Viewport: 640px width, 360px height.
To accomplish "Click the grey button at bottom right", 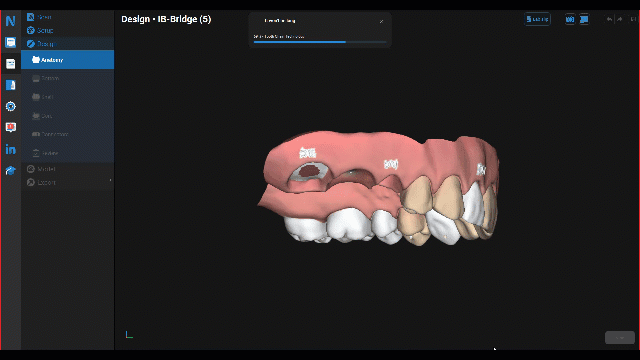I will click(x=620, y=338).
